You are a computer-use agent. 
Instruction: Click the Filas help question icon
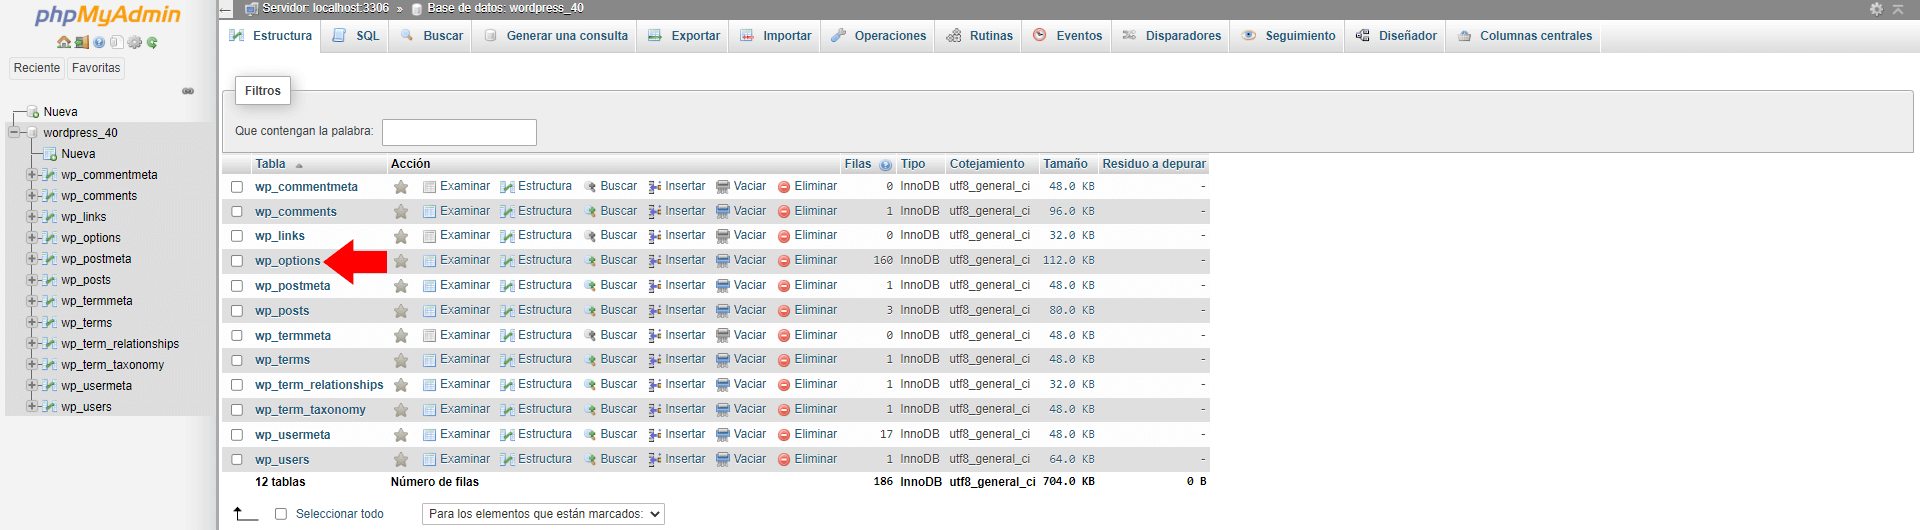pyautogui.click(x=886, y=165)
